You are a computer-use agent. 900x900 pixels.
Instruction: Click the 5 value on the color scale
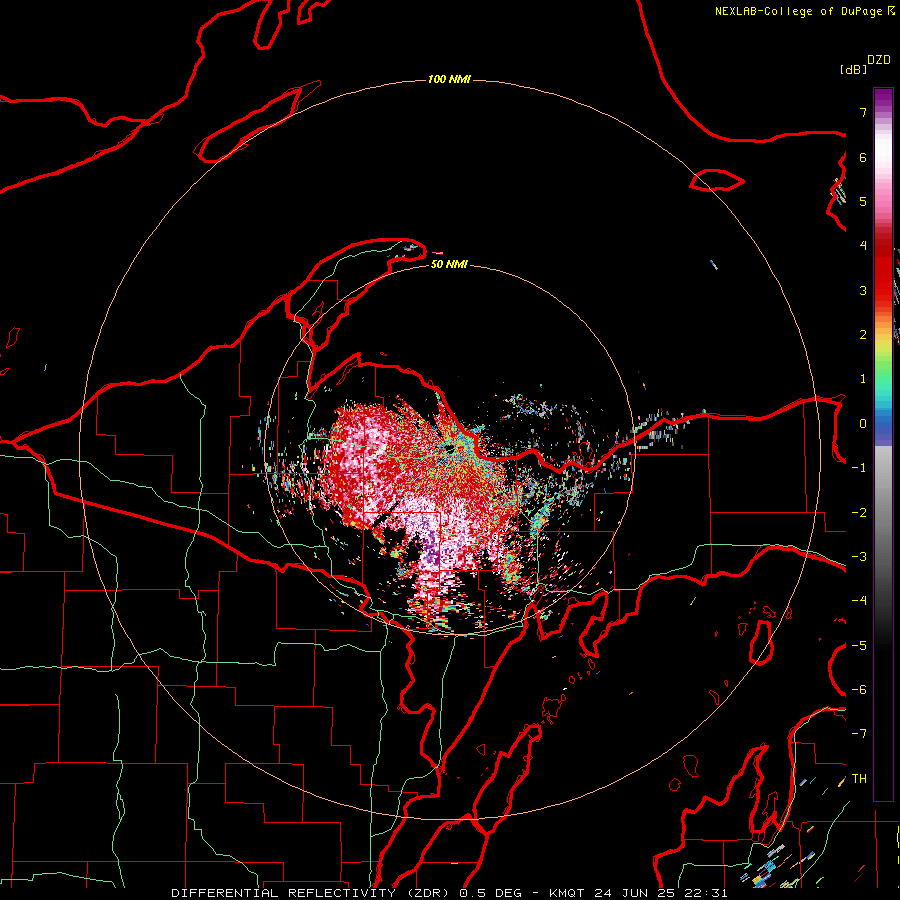863,201
